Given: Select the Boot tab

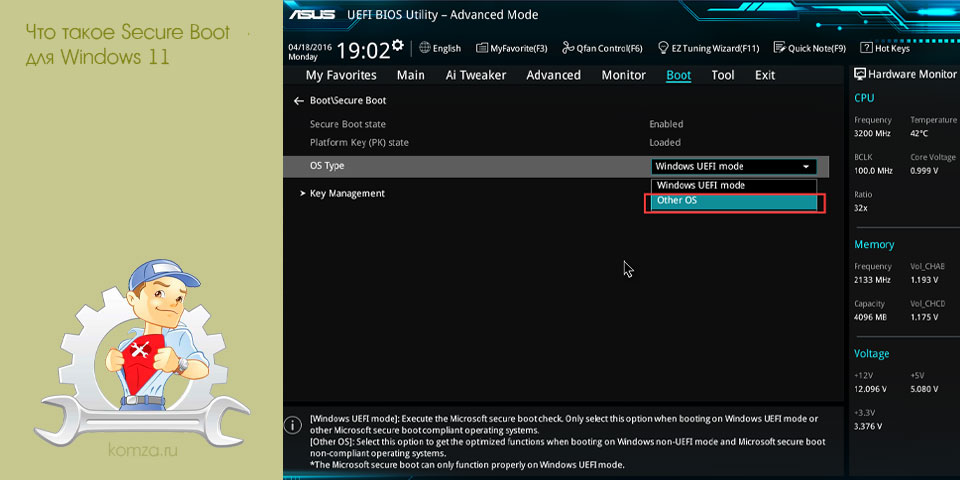Looking at the screenshot, I should pyautogui.click(x=678, y=75).
